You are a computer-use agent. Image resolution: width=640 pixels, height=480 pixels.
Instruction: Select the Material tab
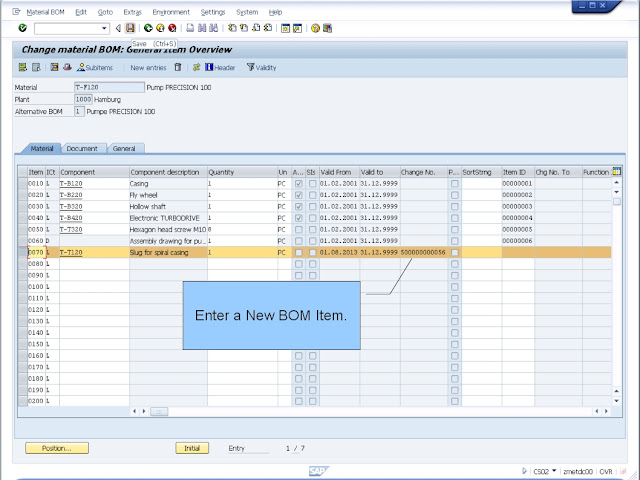[42, 149]
